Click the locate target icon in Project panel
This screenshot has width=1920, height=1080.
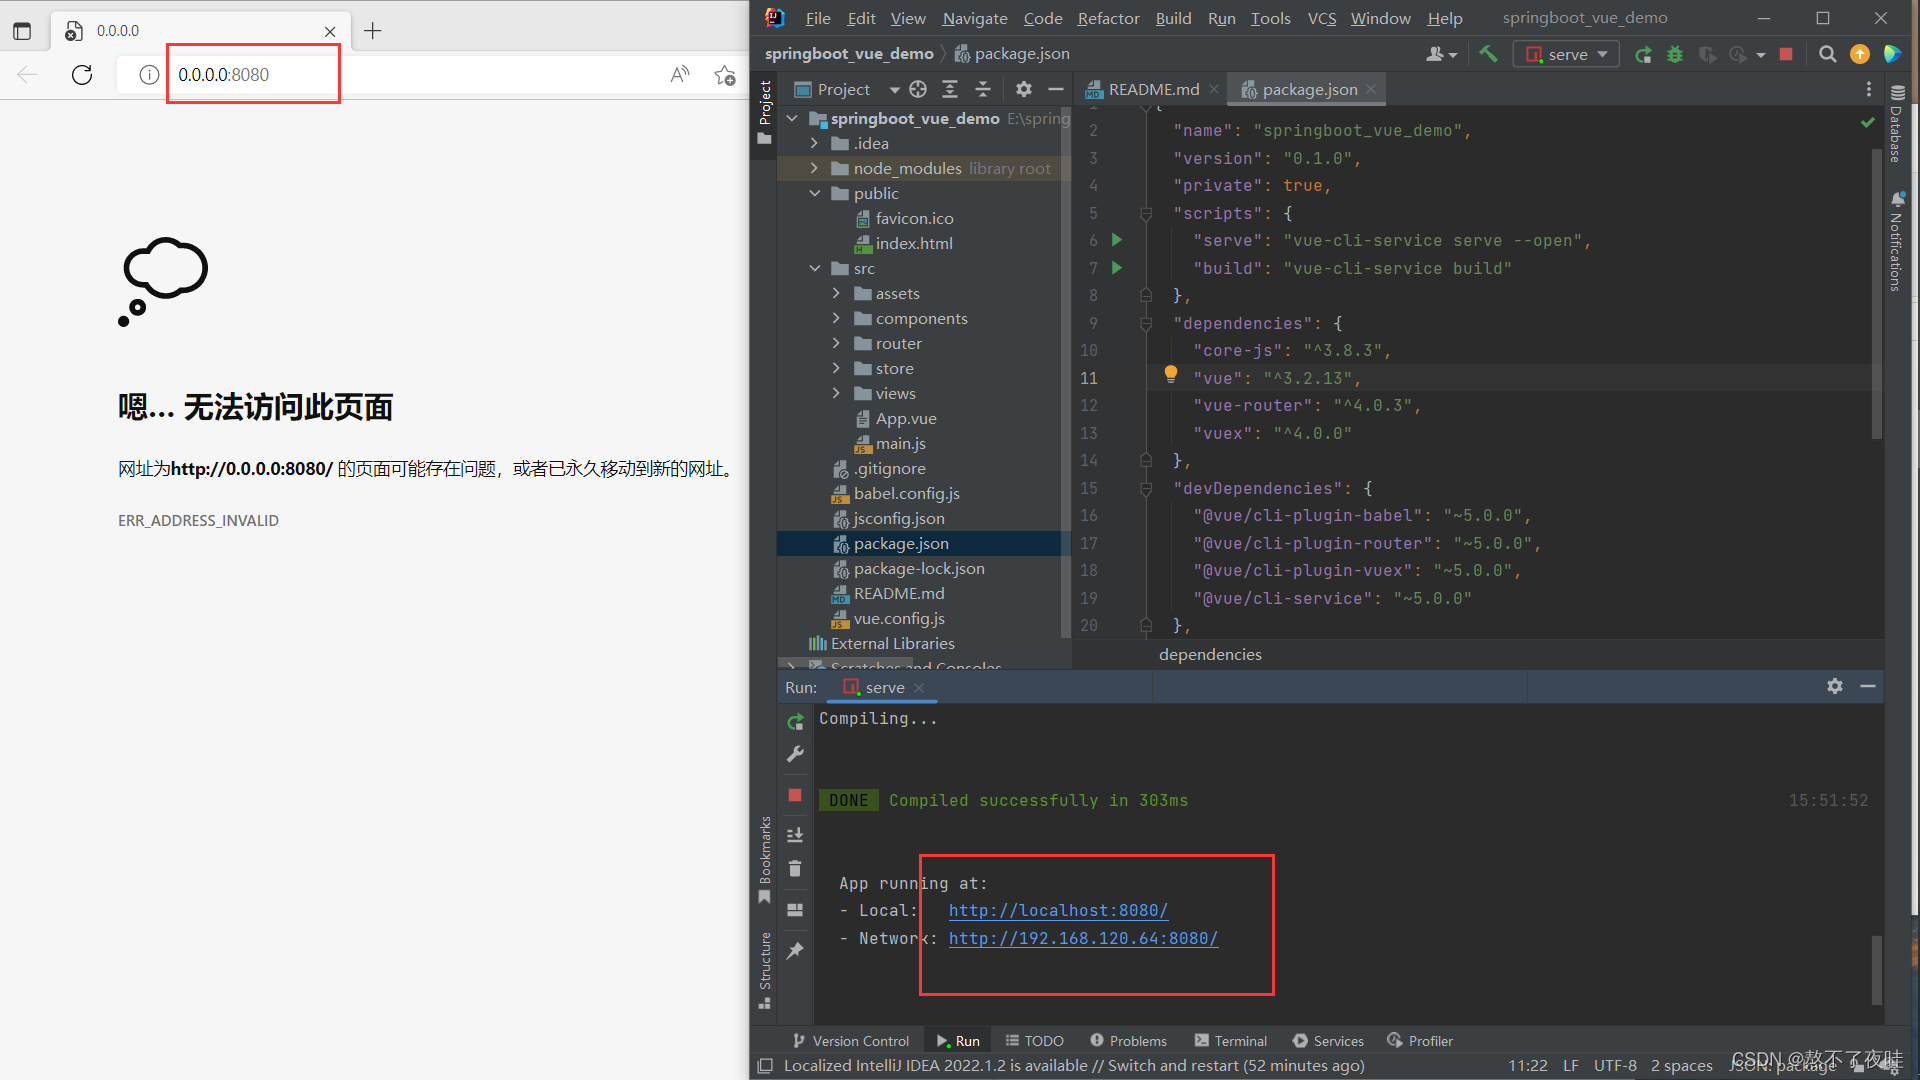[x=918, y=89]
